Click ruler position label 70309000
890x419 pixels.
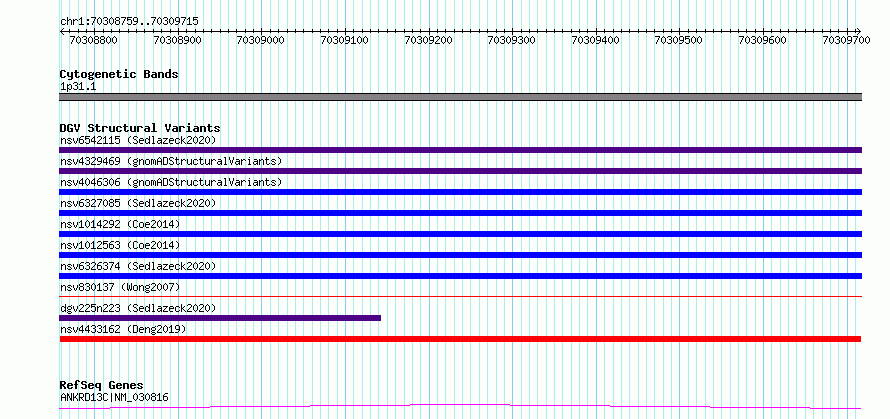point(261,40)
